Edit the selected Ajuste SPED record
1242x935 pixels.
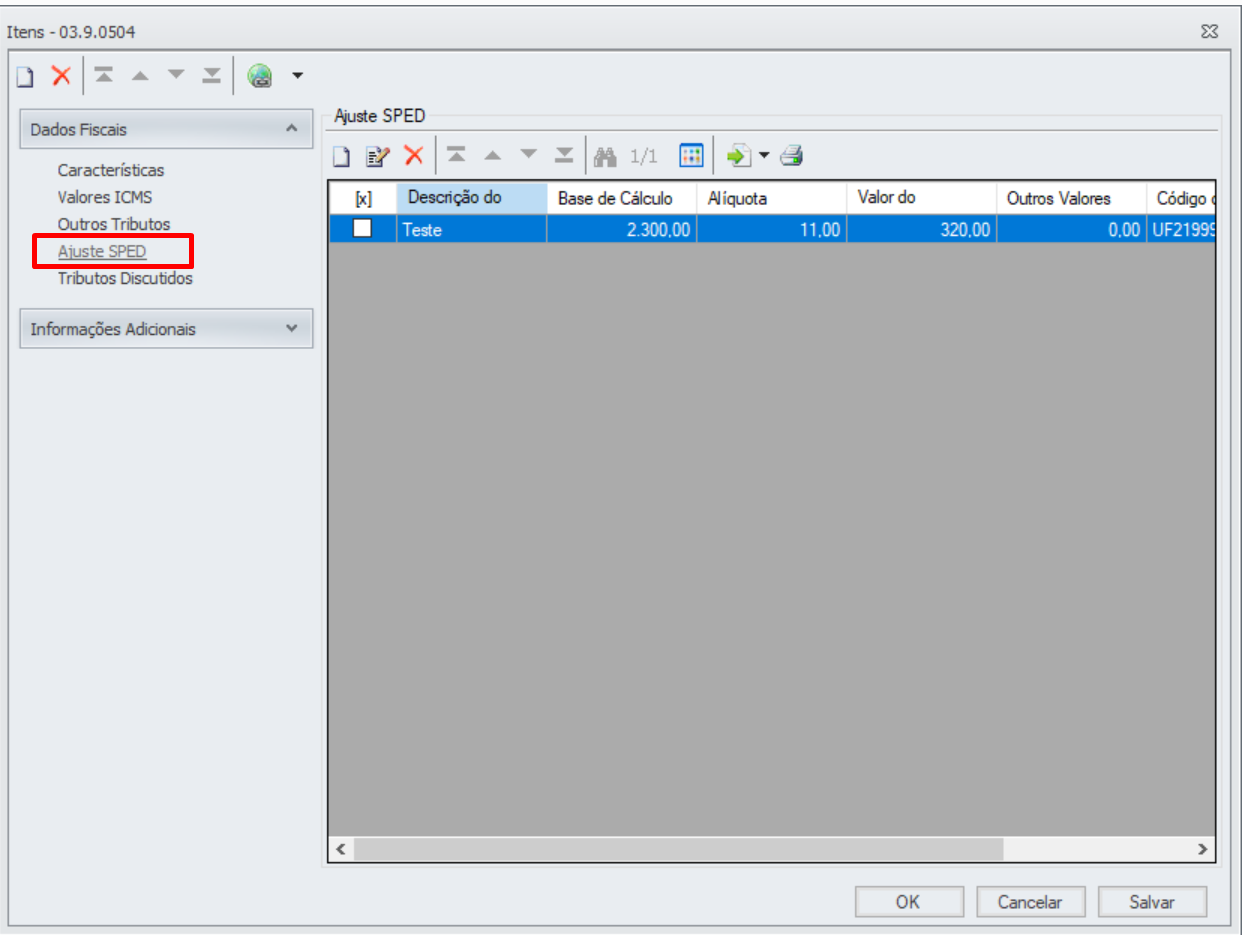tap(377, 156)
